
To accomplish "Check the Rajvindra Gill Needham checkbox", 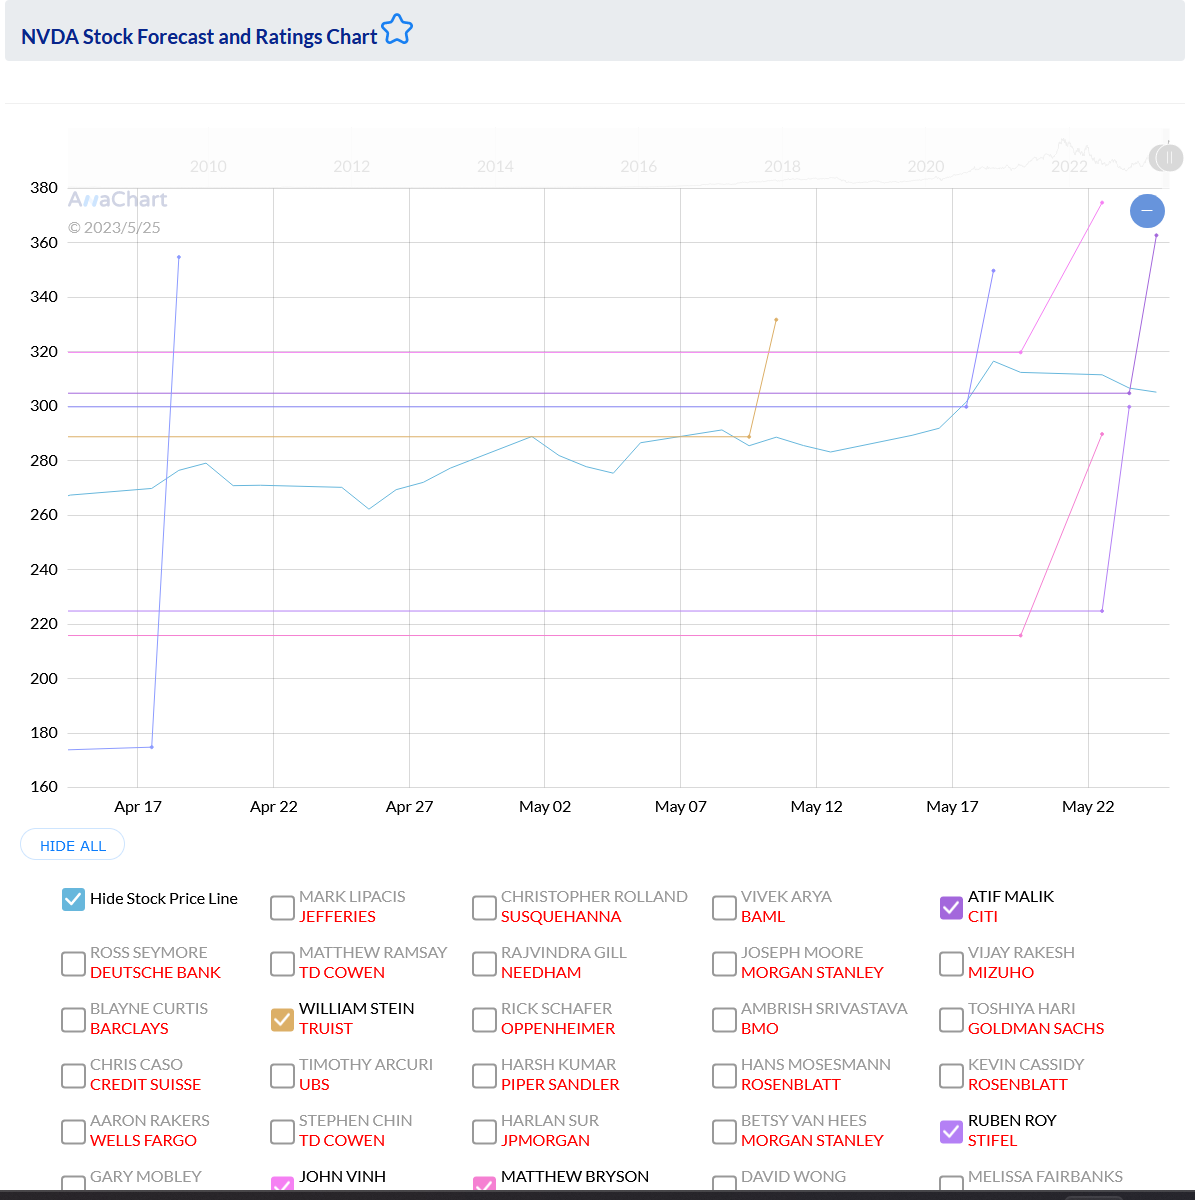I will point(484,963).
